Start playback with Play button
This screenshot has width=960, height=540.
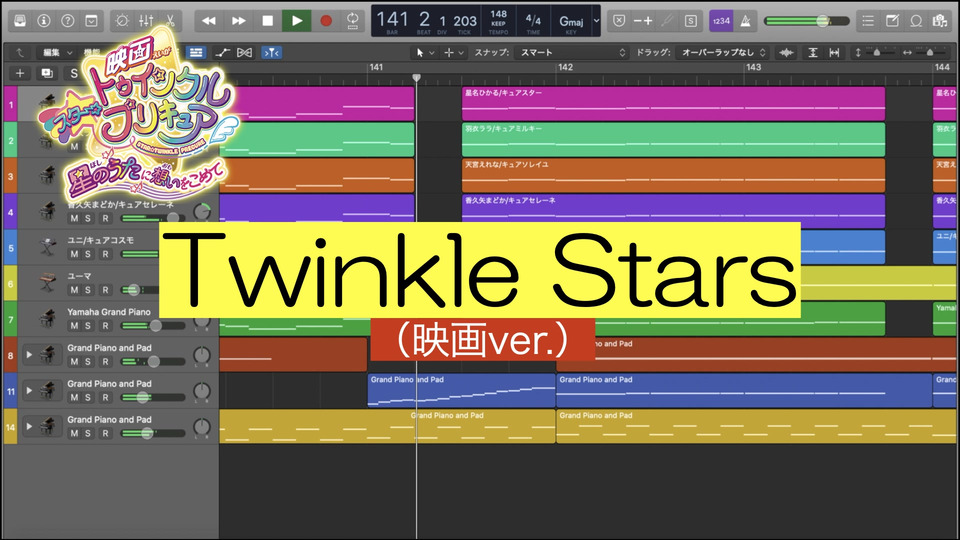(297, 21)
